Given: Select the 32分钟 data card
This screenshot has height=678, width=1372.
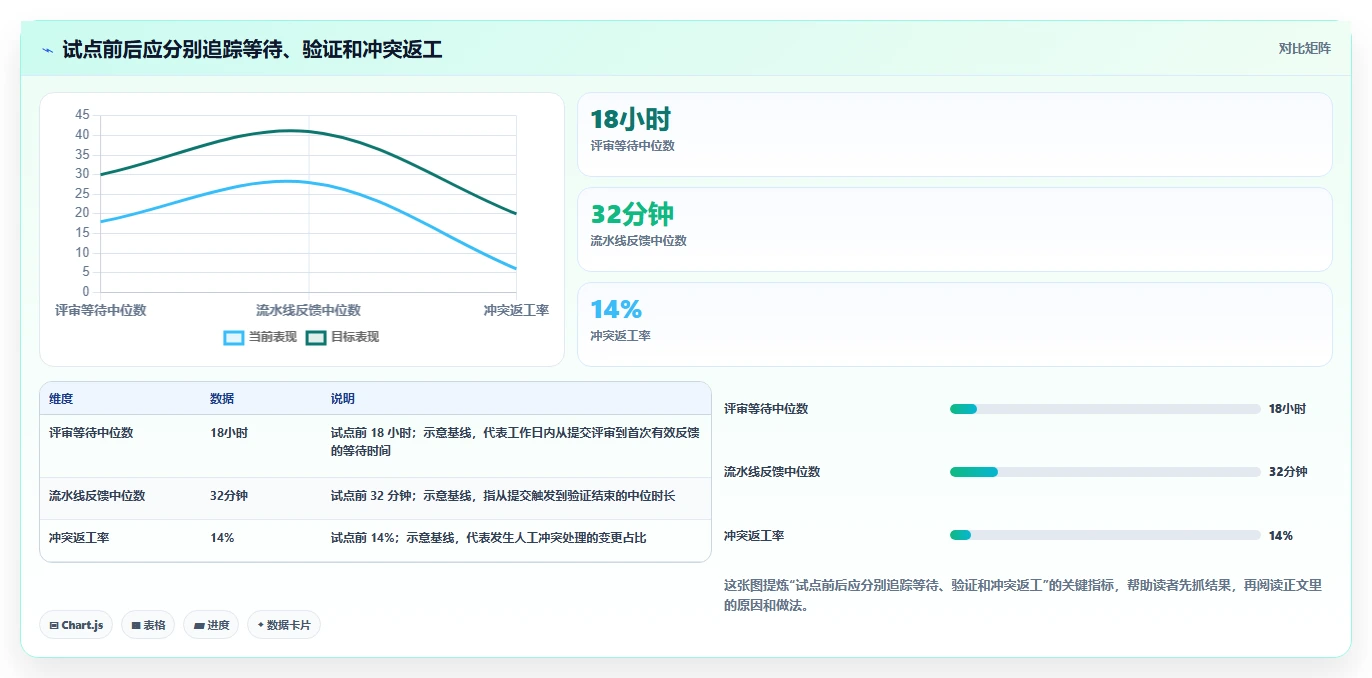Looking at the screenshot, I should [955, 229].
